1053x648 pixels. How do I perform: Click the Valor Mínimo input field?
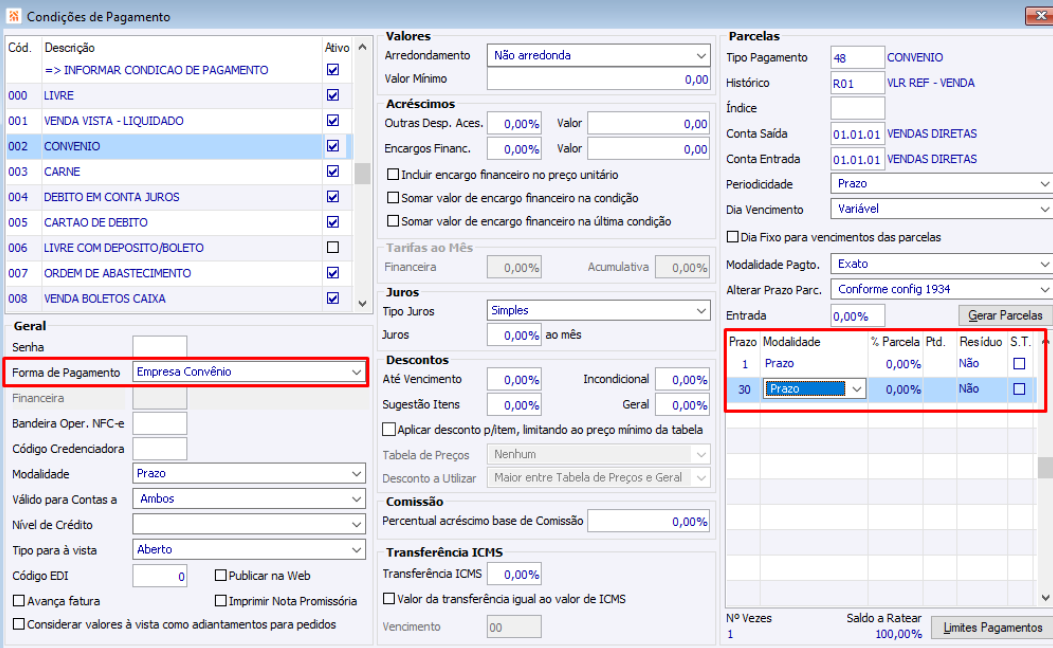pyautogui.click(x=599, y=79)
